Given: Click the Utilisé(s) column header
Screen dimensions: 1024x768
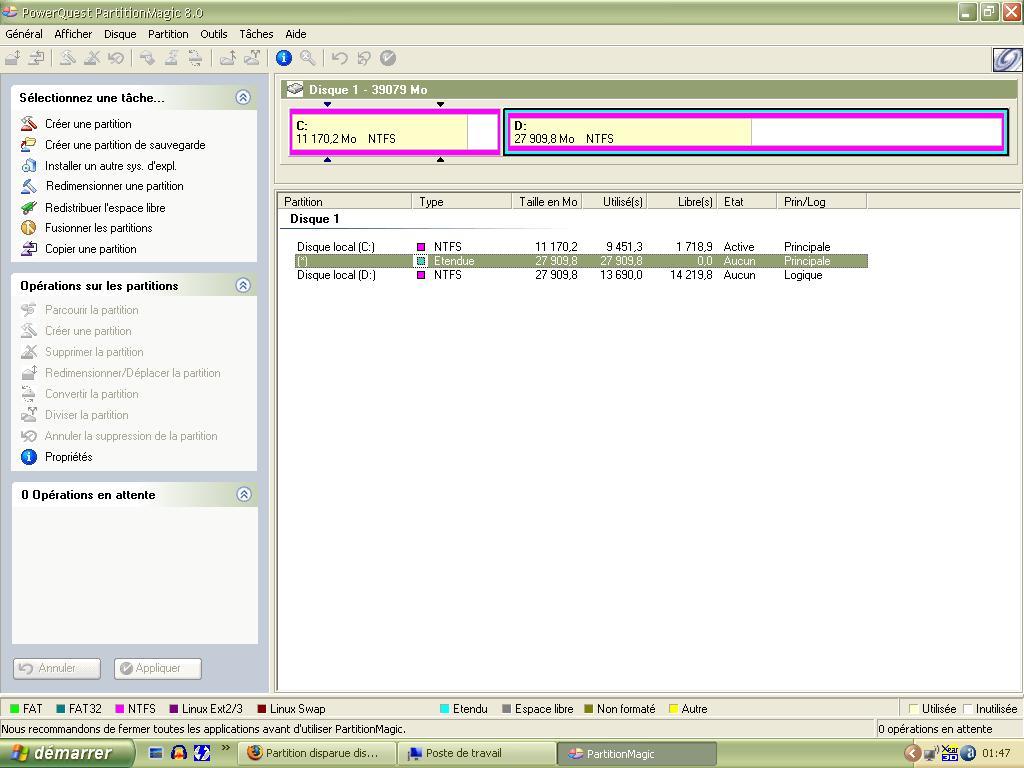Looking at the screenshot, I should 615,202.
